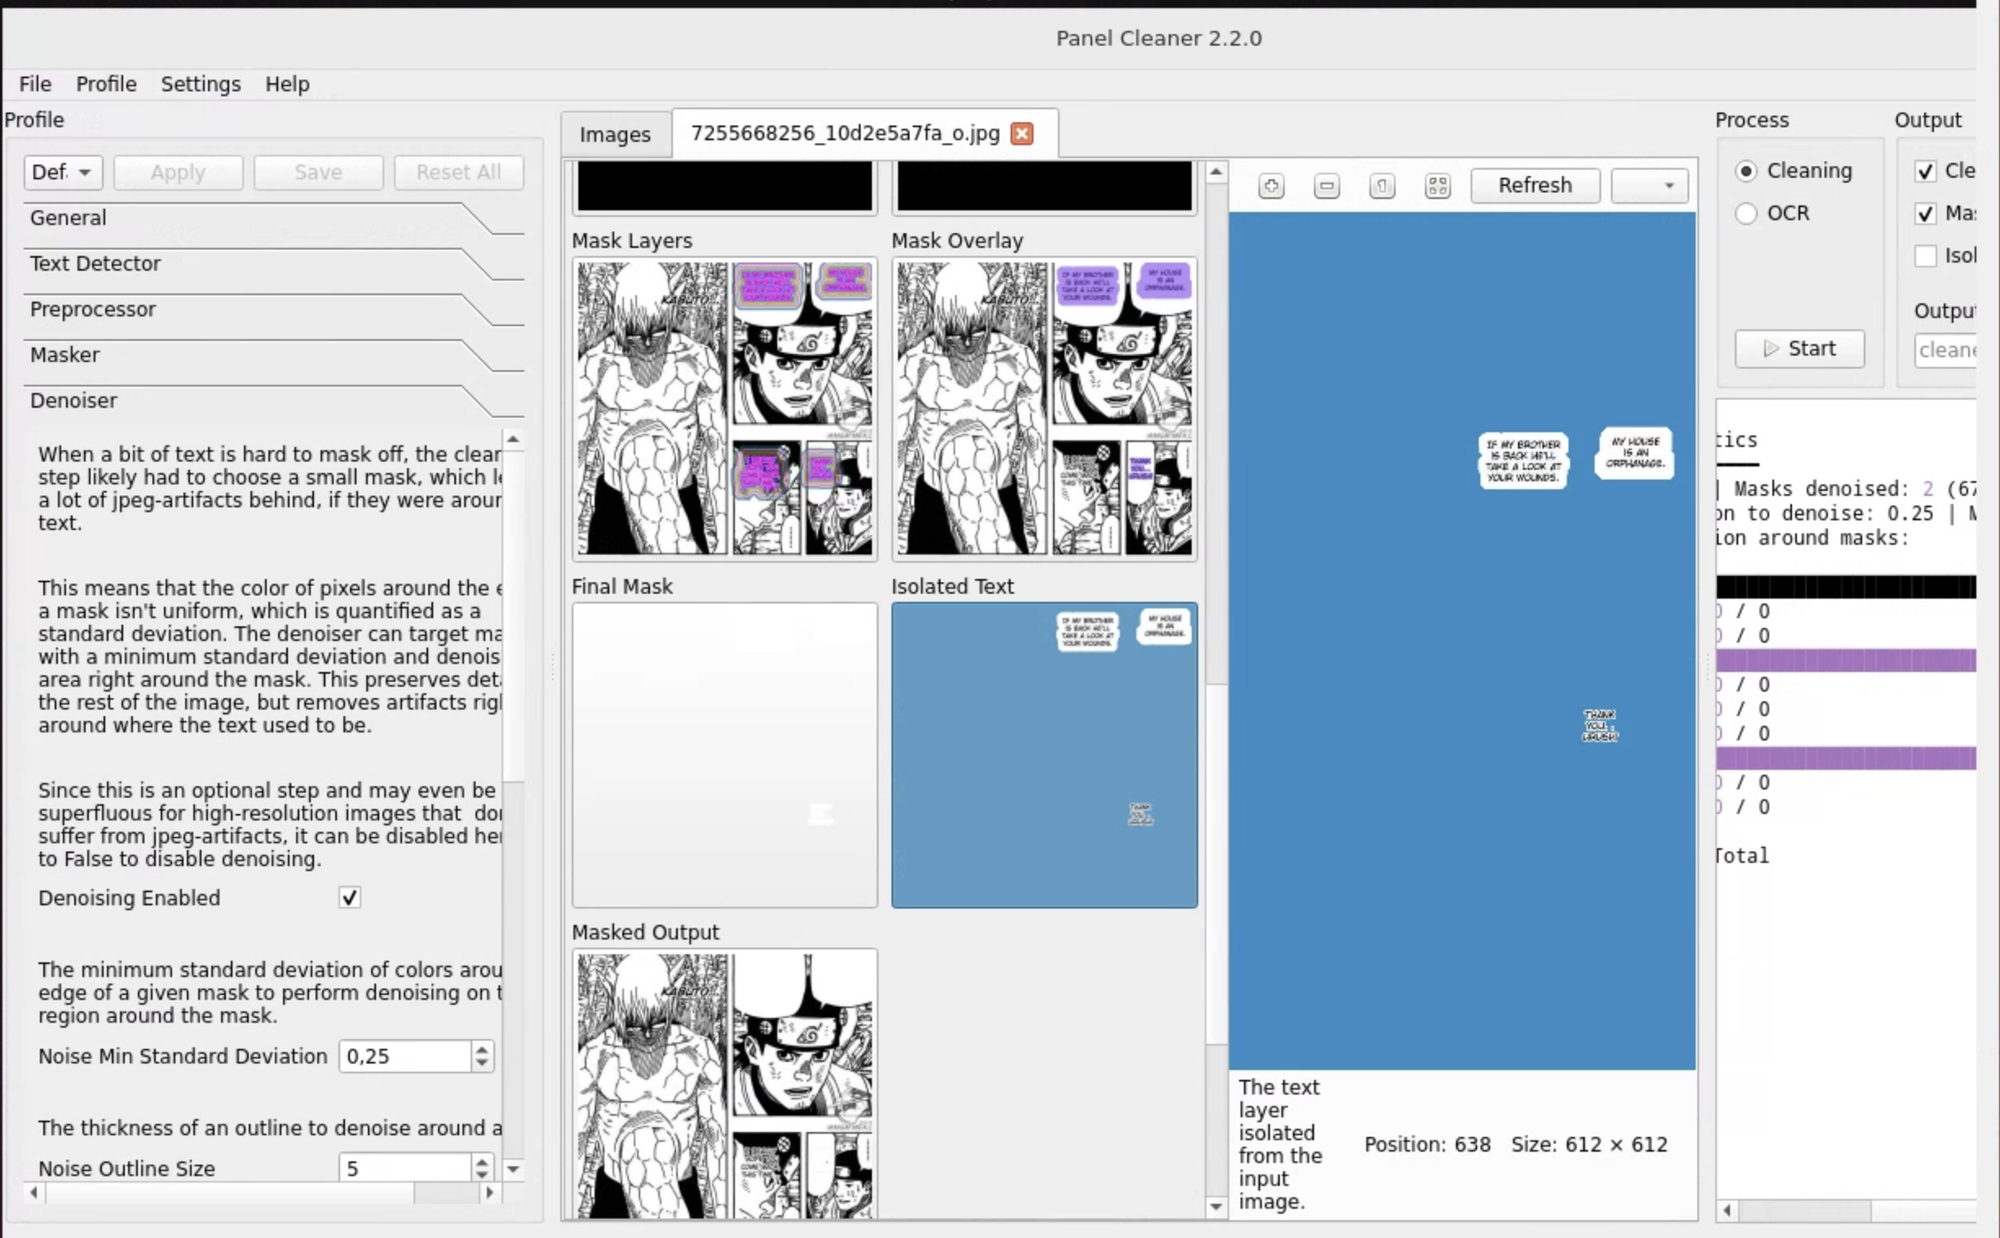Reset zoom to original size icon
Image resolution: width=2000 pixels, height=1238 pixels.
point(1382,186)
